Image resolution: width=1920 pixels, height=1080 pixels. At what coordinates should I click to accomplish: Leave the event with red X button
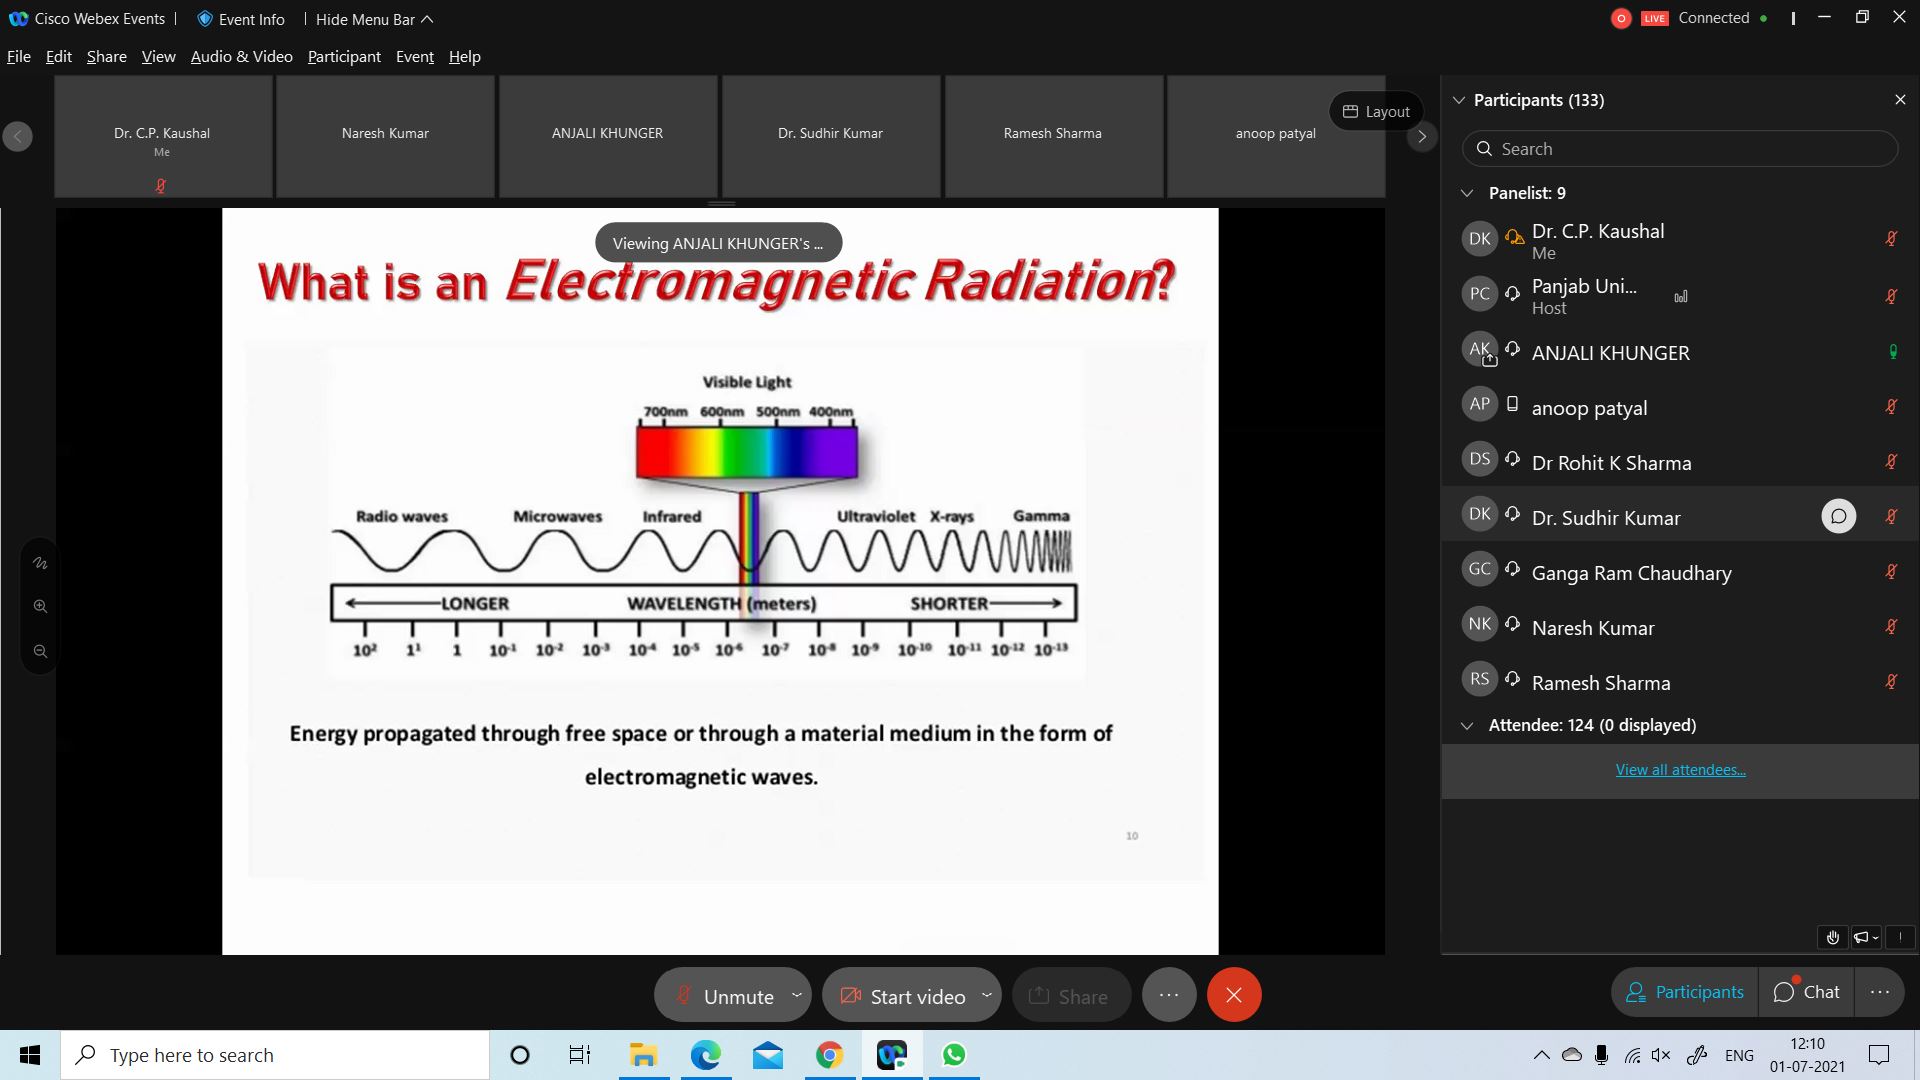click(1234, 995)
